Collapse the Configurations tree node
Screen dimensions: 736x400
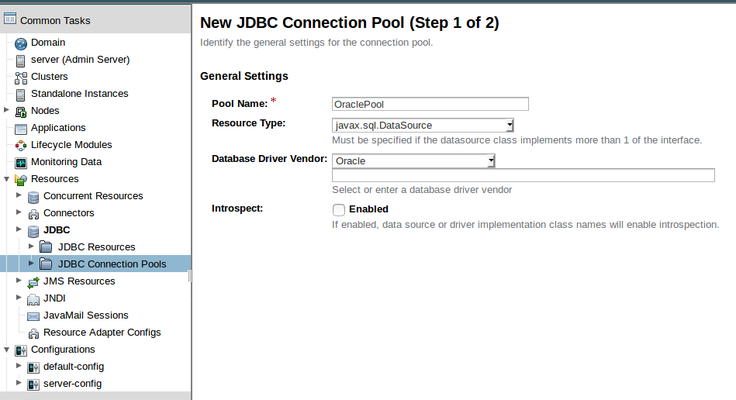(x=7, y=349)
